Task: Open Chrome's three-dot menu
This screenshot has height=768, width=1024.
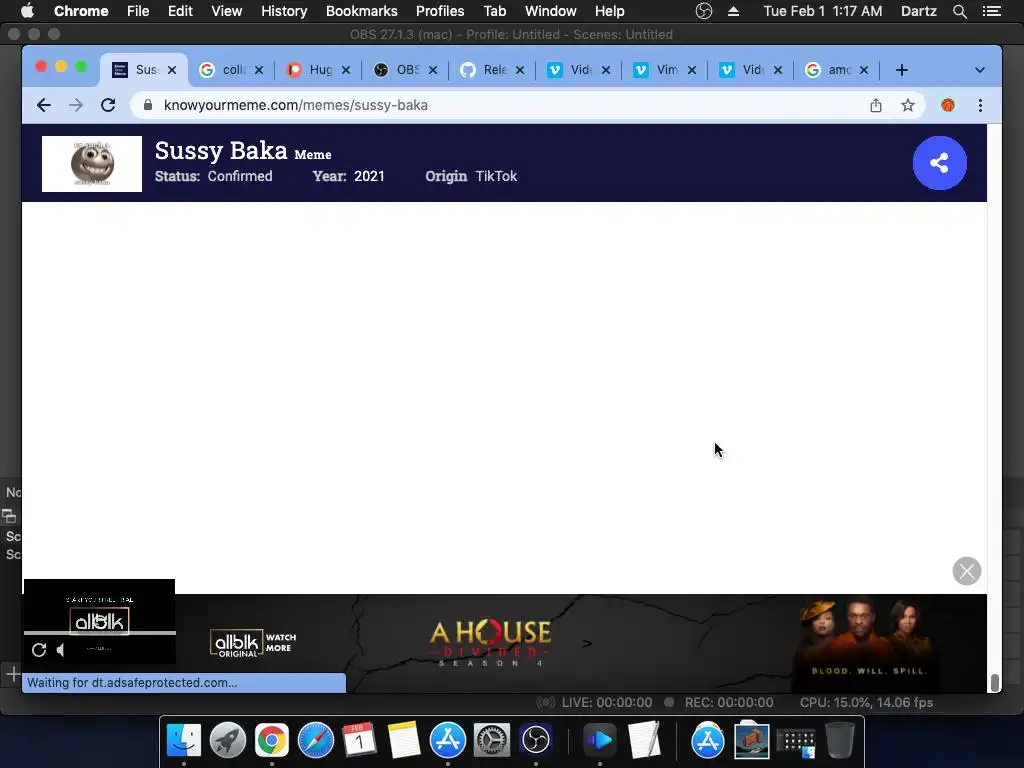Action: (x=980, y=105)
